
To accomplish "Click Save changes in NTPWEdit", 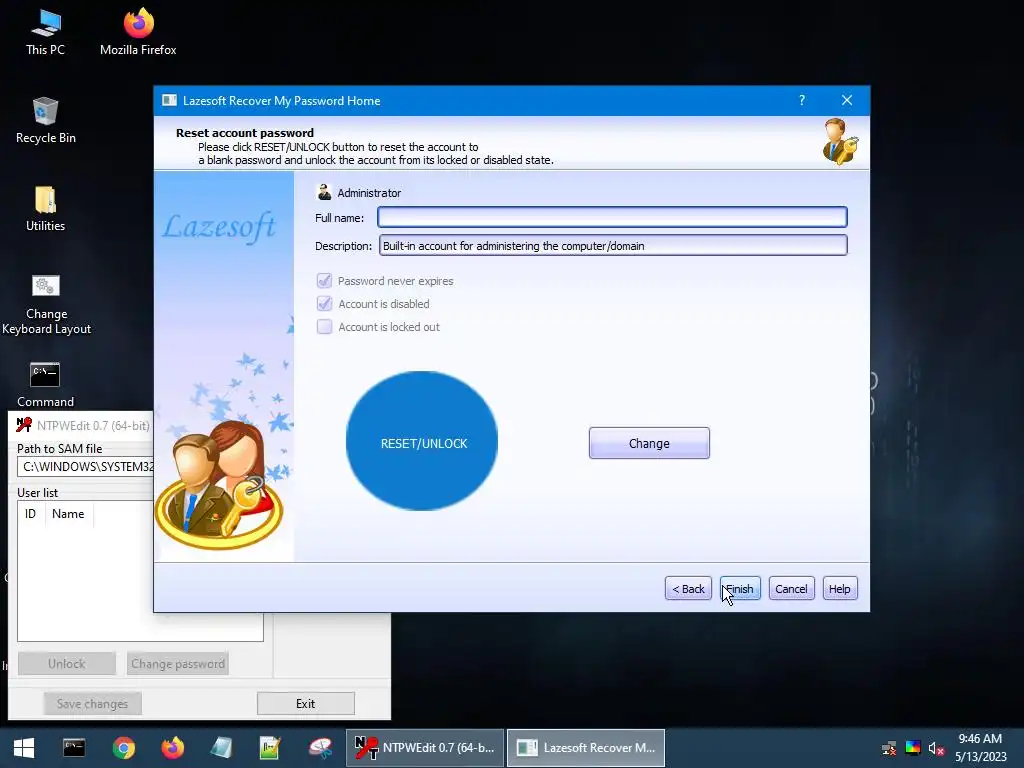I will (92, 703).
